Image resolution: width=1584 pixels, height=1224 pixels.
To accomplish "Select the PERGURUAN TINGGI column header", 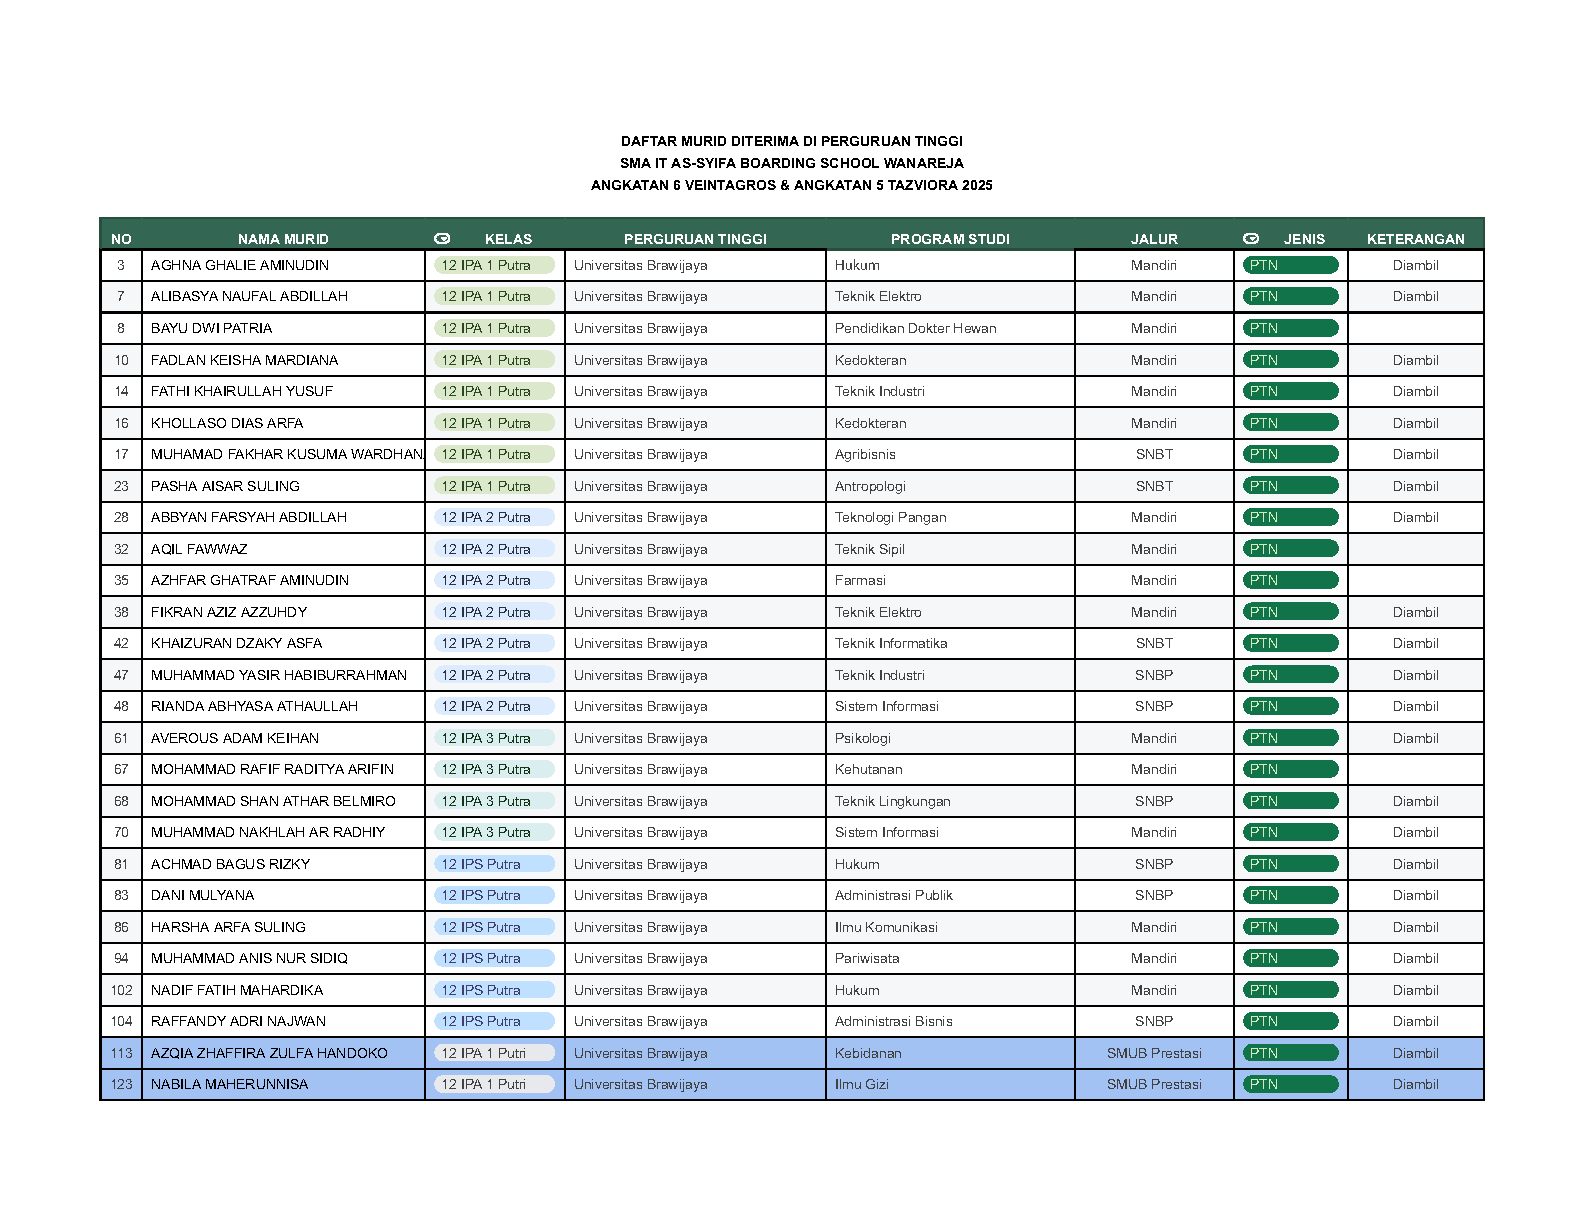I will (695, 239).
